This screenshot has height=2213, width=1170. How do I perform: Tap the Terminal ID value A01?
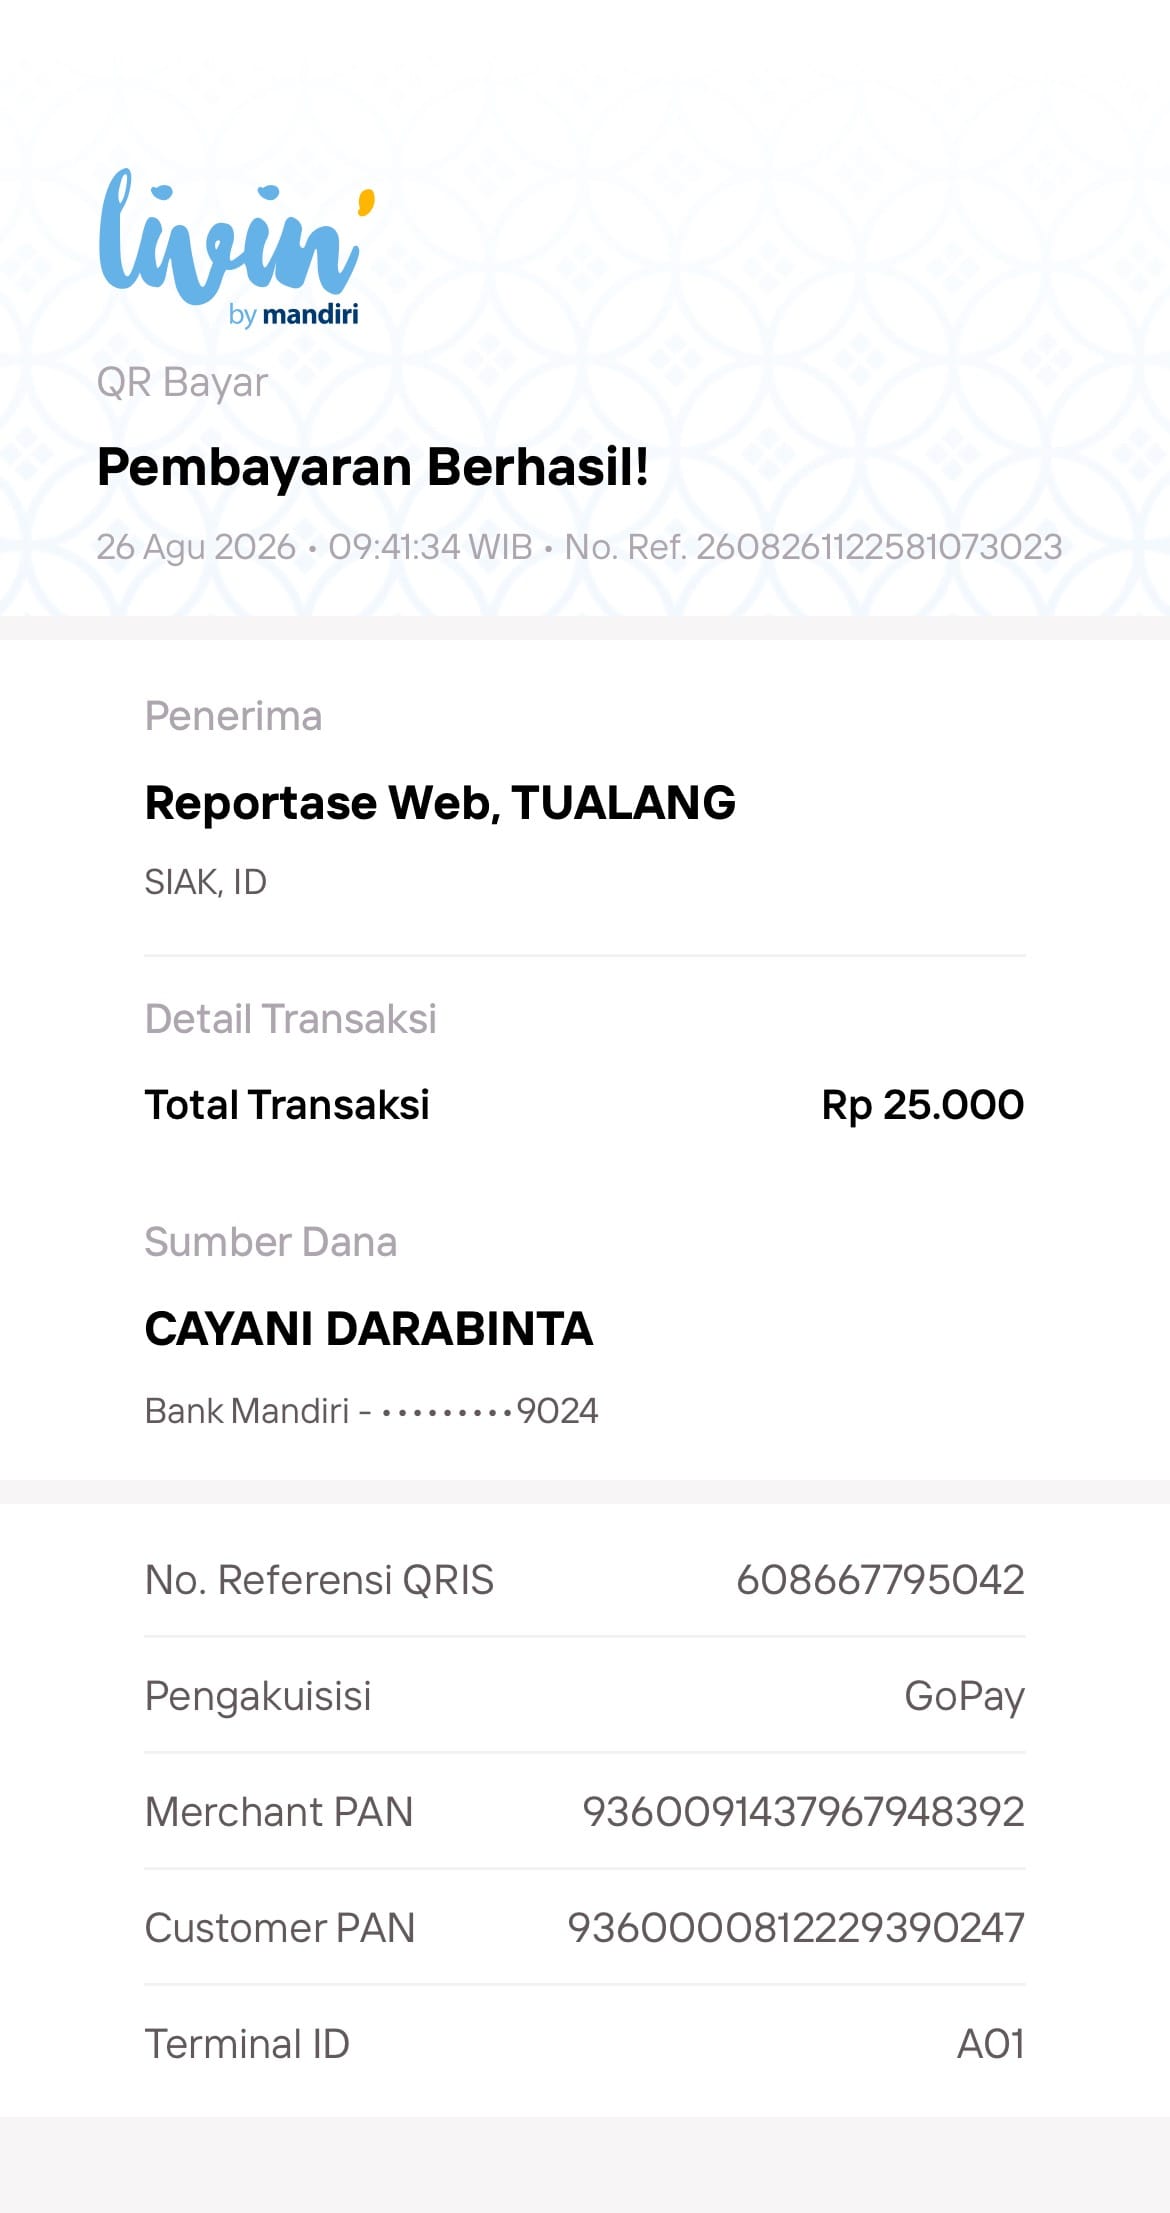990,2044
